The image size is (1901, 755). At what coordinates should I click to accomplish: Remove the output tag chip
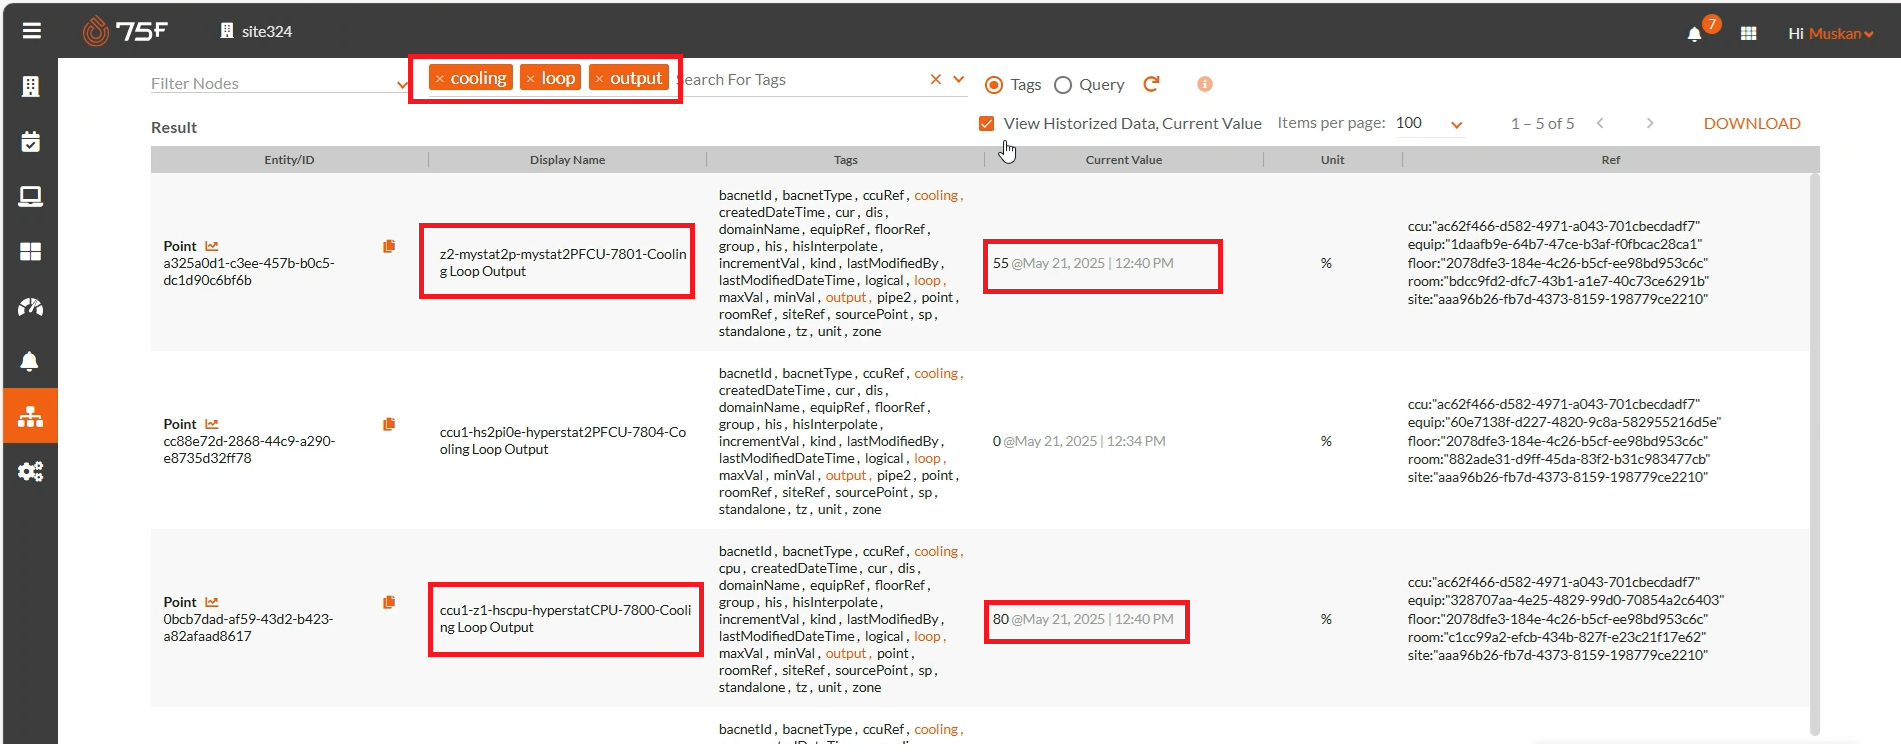point(599,79)
